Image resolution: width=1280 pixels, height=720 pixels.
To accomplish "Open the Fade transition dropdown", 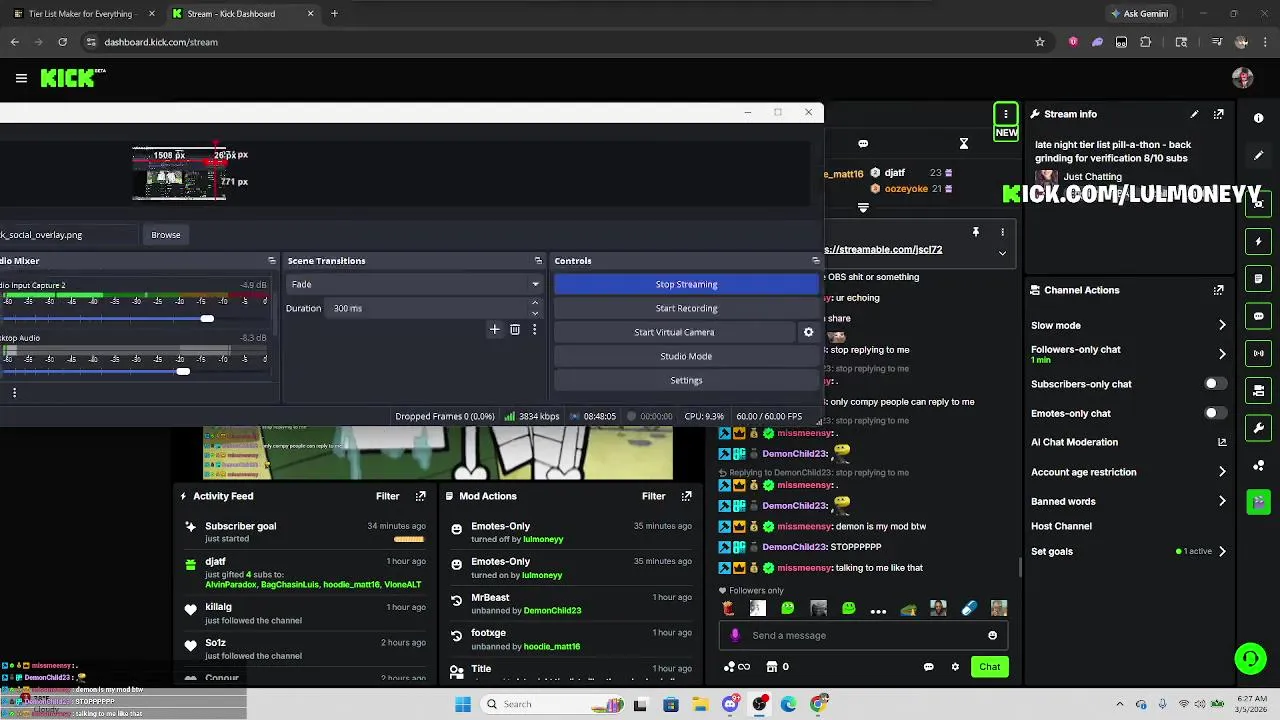I will tap(414, 284).
